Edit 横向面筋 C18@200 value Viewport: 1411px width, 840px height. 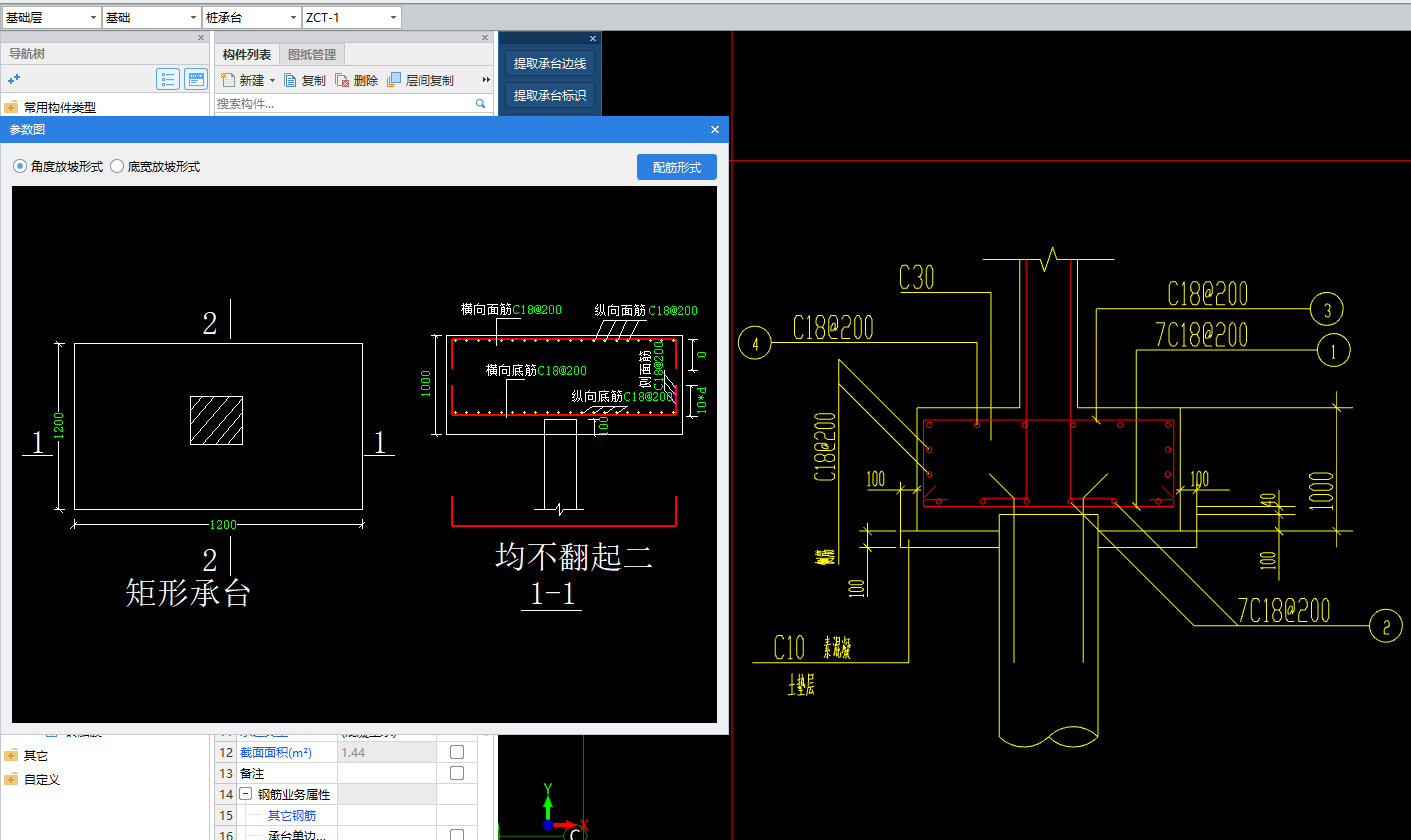click(537, 310)
